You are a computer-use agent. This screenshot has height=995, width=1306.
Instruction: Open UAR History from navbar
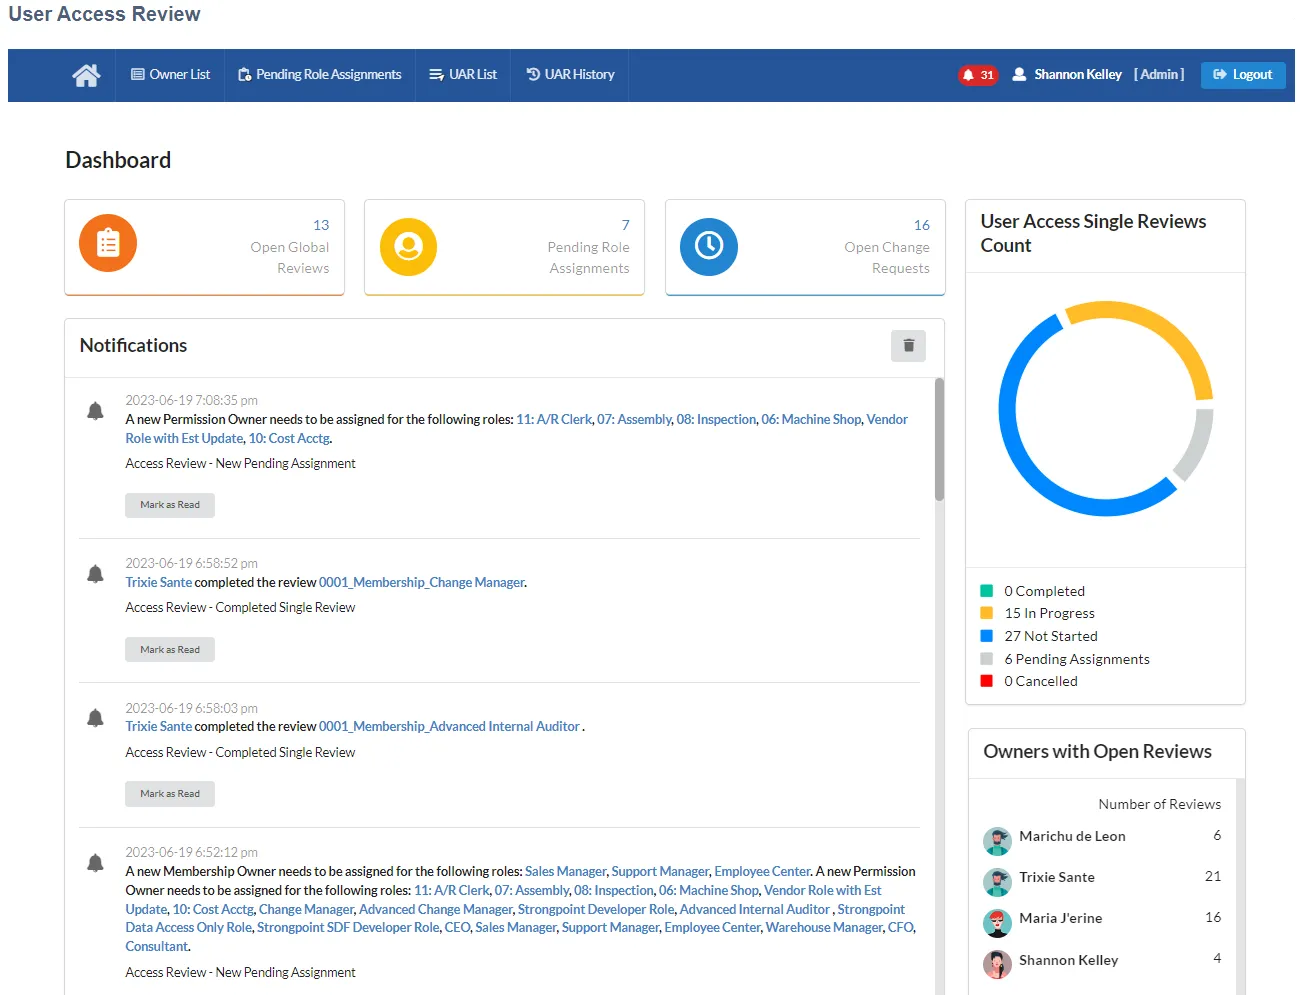570,75
